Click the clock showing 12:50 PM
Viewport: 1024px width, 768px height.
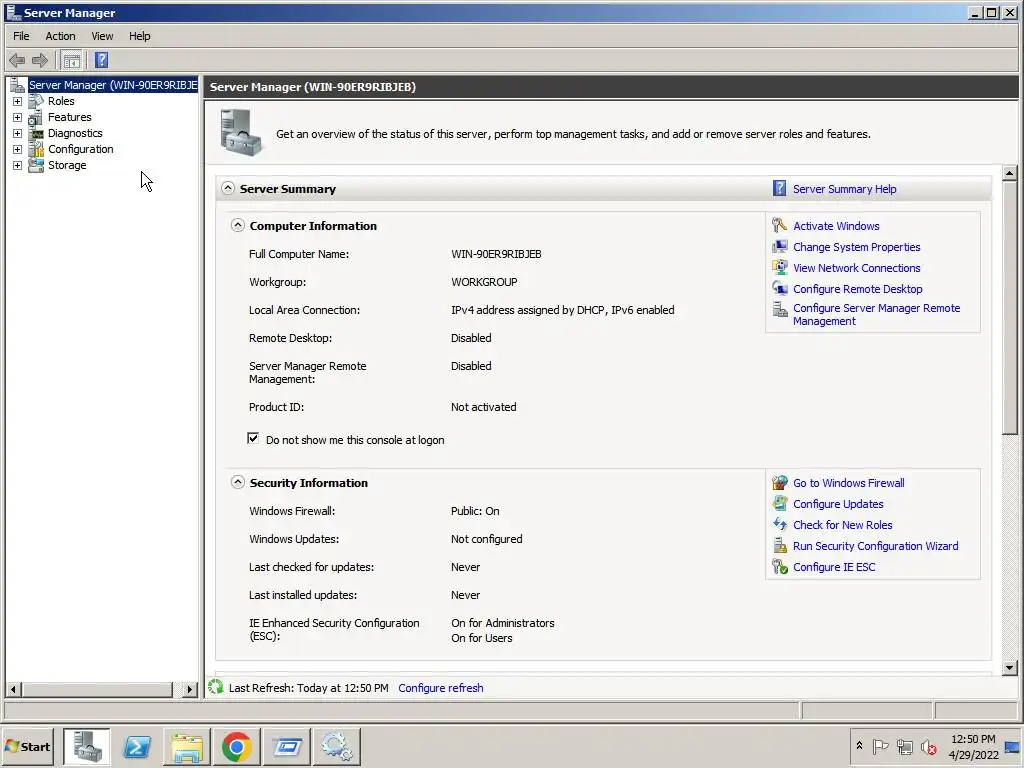(973, 739)
